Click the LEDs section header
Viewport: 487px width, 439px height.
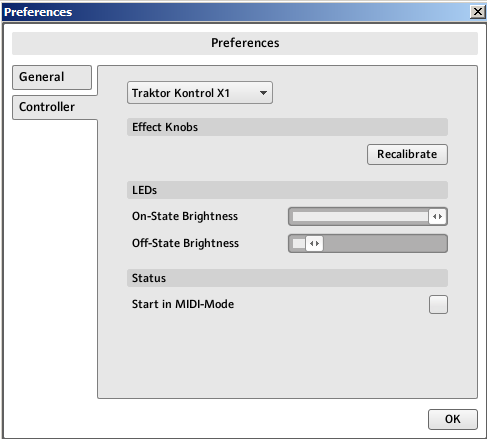click(287, 190)
